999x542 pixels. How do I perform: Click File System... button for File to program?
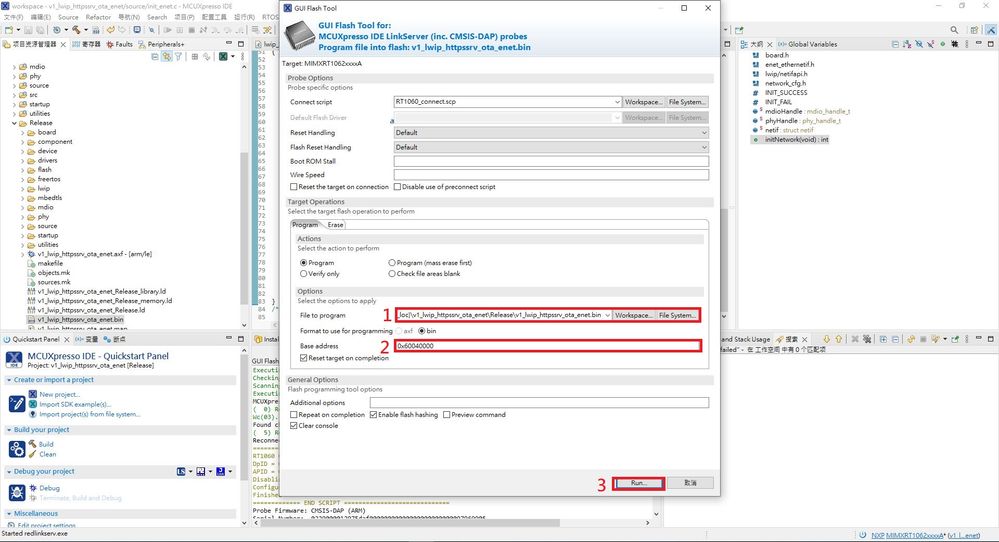click(x=677, y=315)
